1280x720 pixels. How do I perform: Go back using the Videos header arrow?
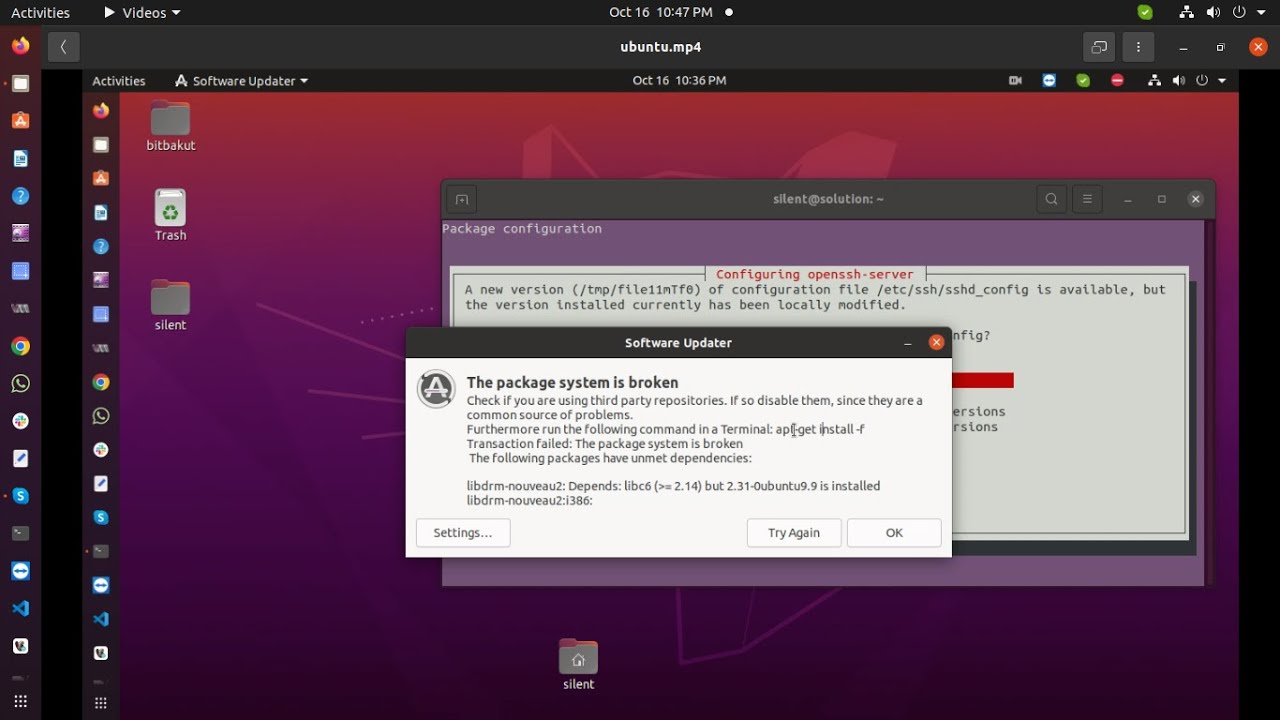(x=63, y=47)
